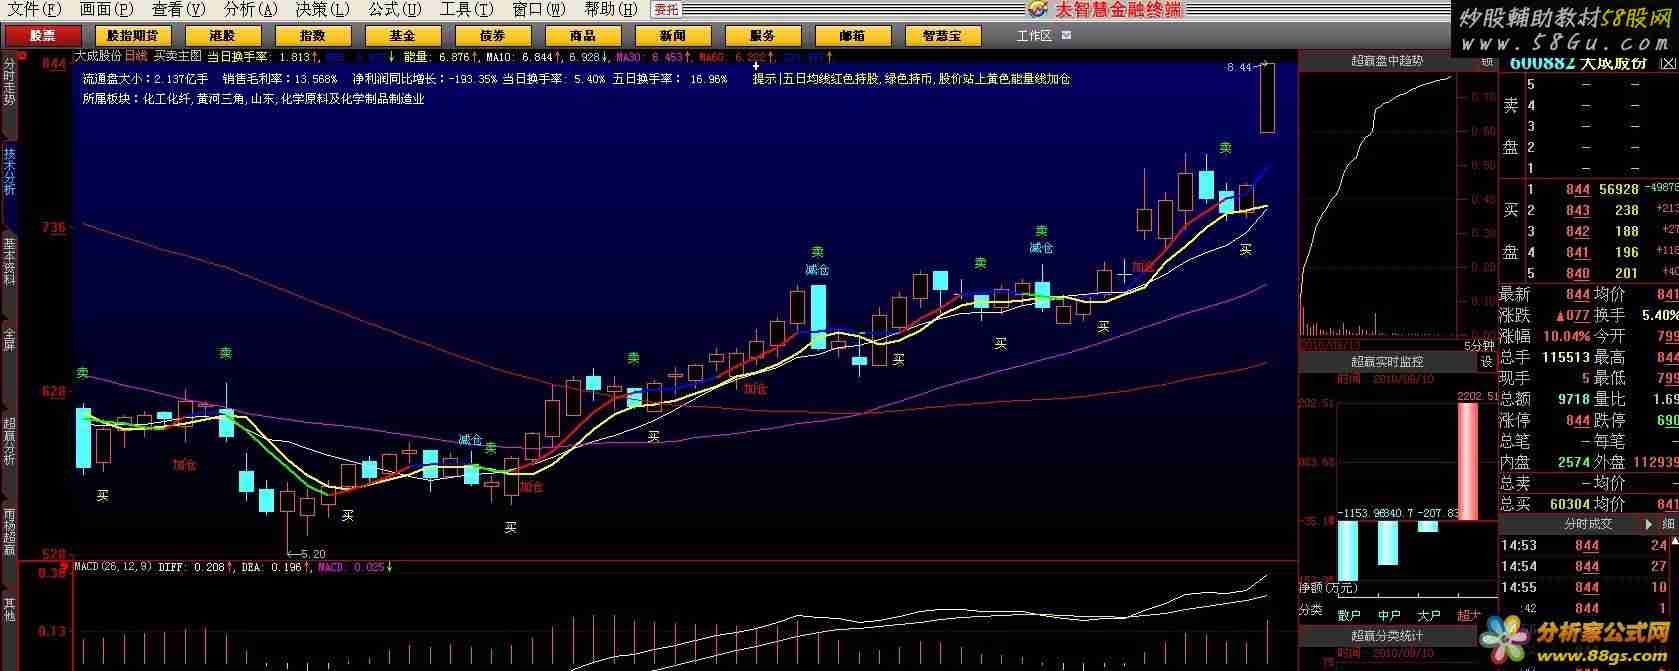Viewport: 1679px width, 671px height.
Task: Open the 文件(F) menu
Action: (34, 9)
